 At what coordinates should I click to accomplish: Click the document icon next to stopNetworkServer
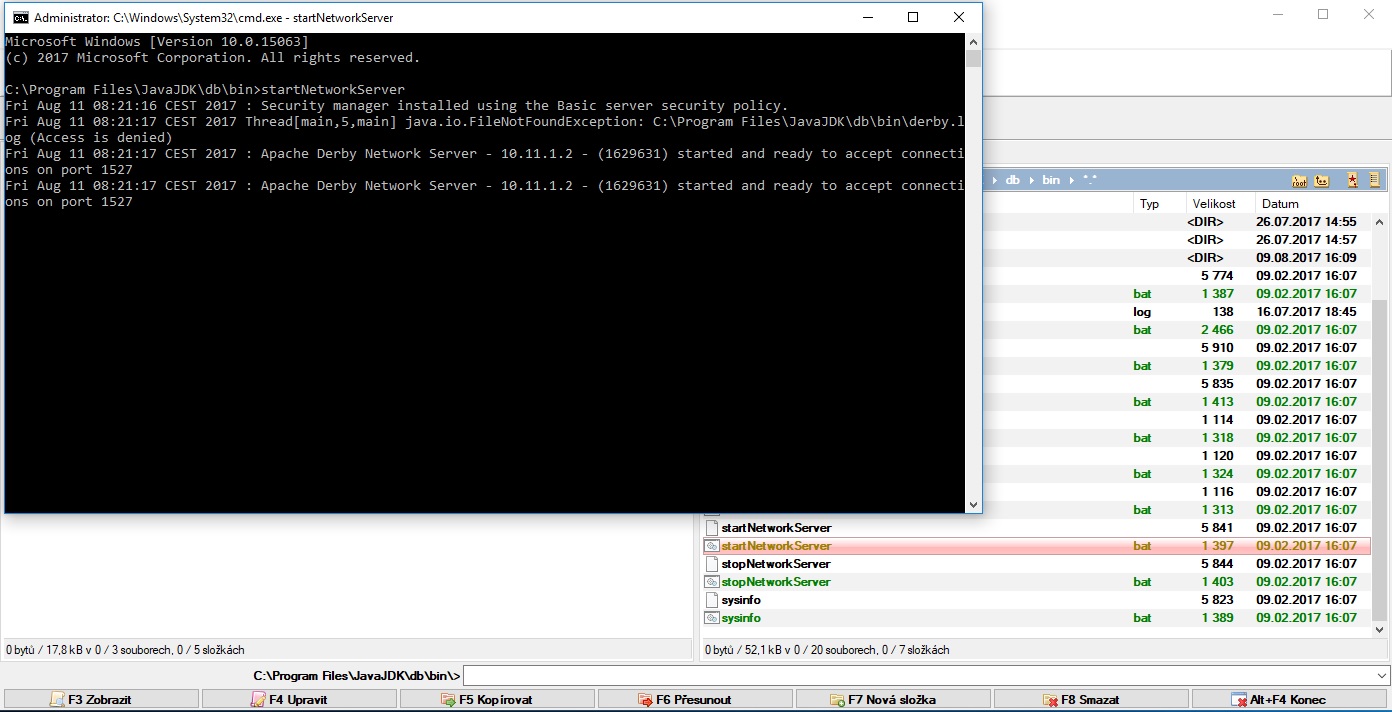[x=712, y=563]
